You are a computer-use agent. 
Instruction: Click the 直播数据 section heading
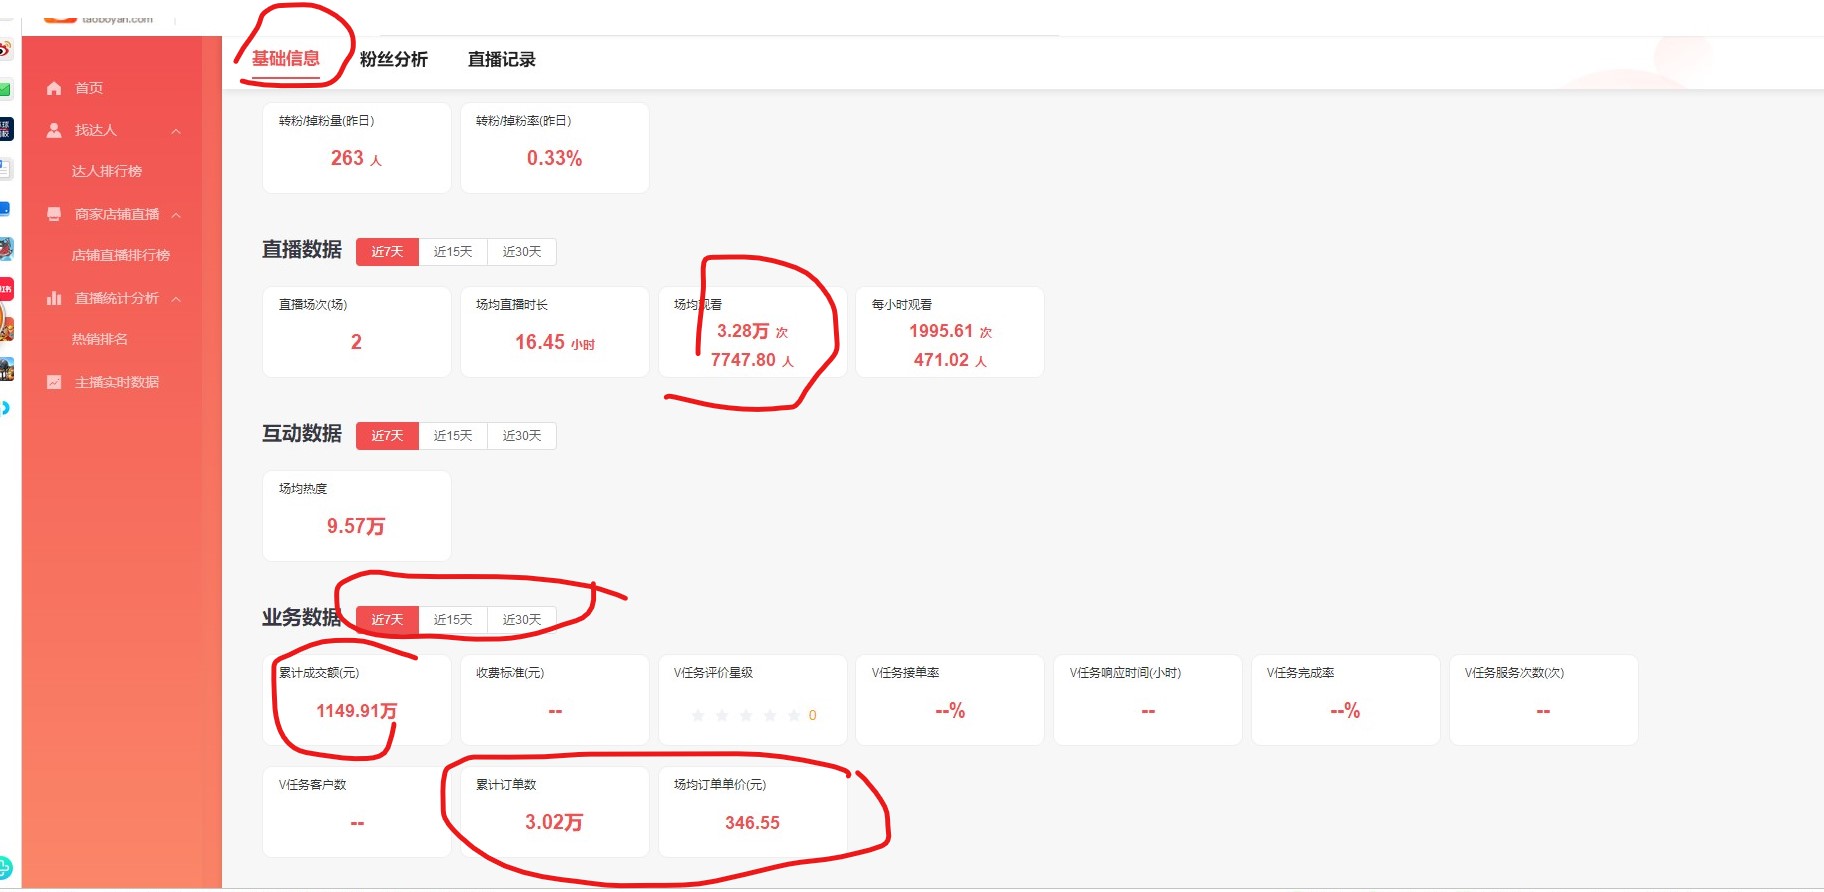pyautogui.click(x=302, y=250)
